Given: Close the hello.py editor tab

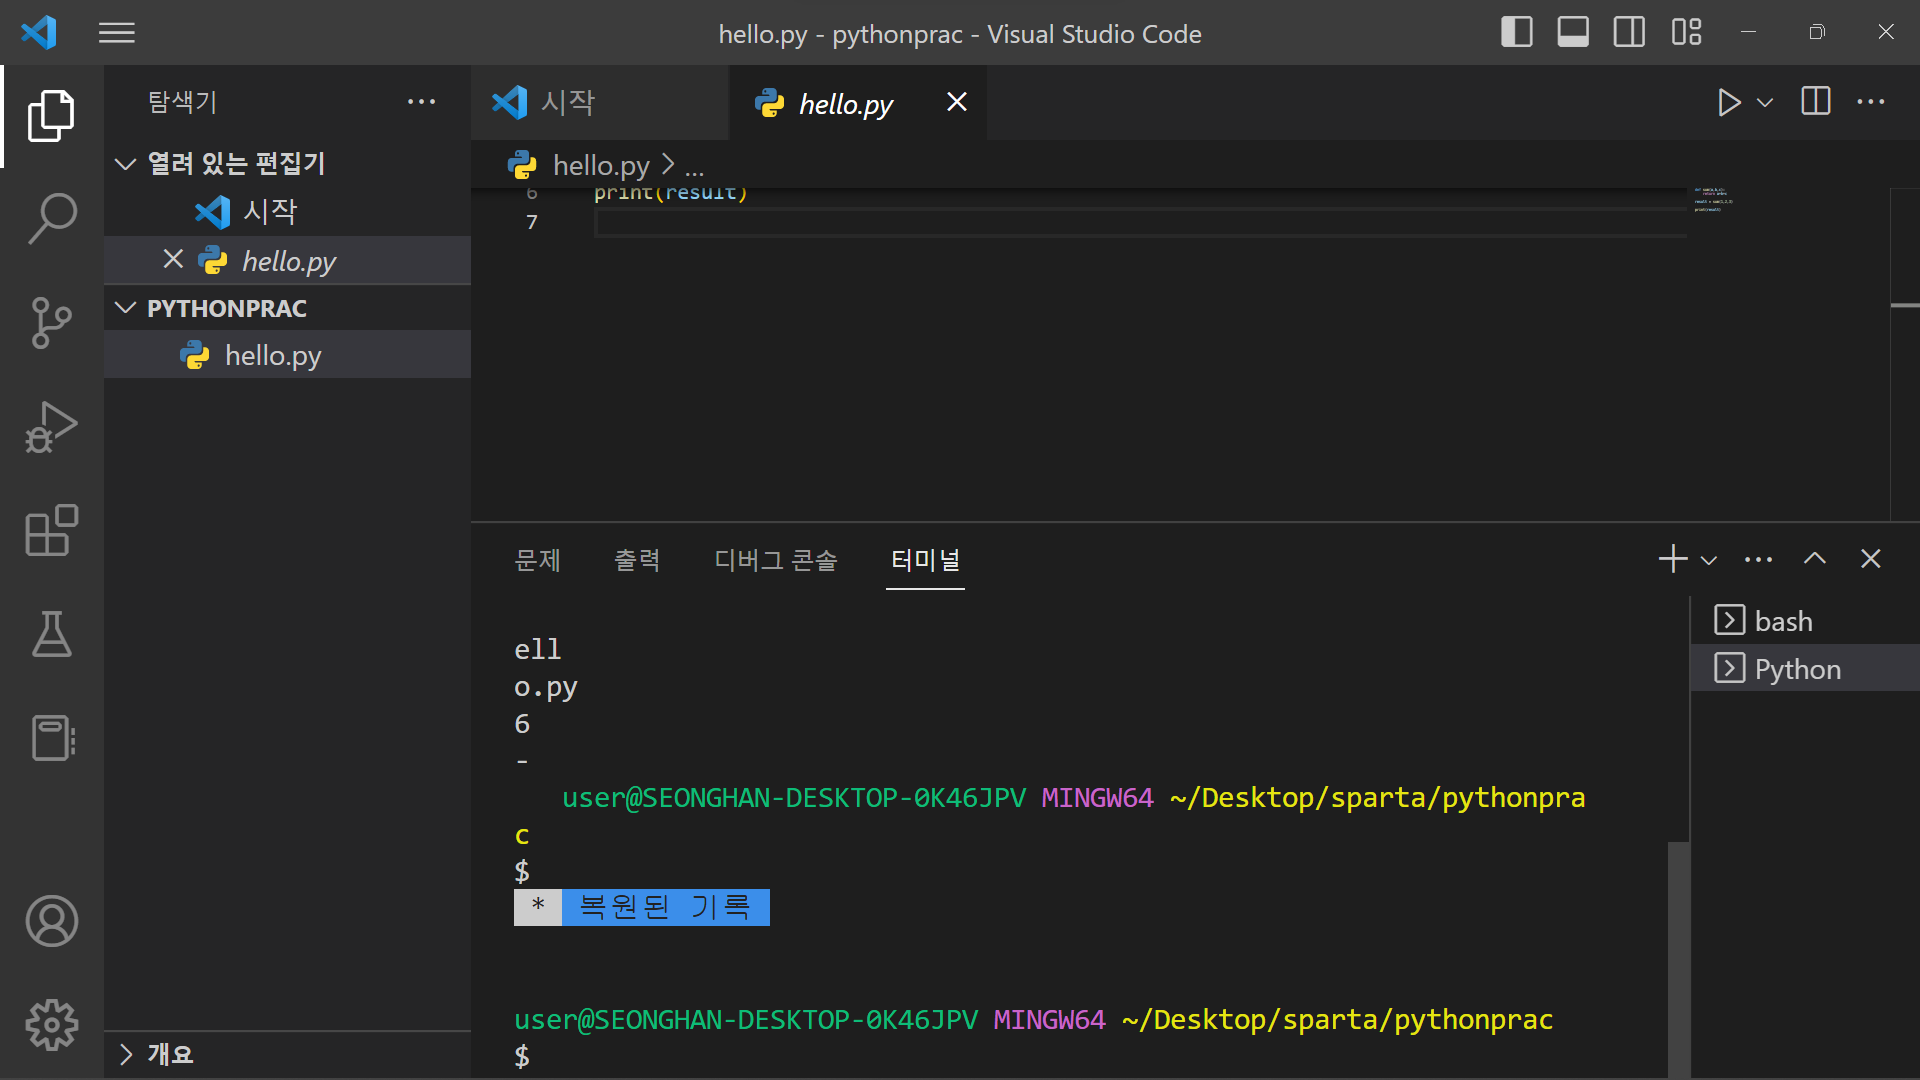Looking at the screenshot, I should pos(957,102).
